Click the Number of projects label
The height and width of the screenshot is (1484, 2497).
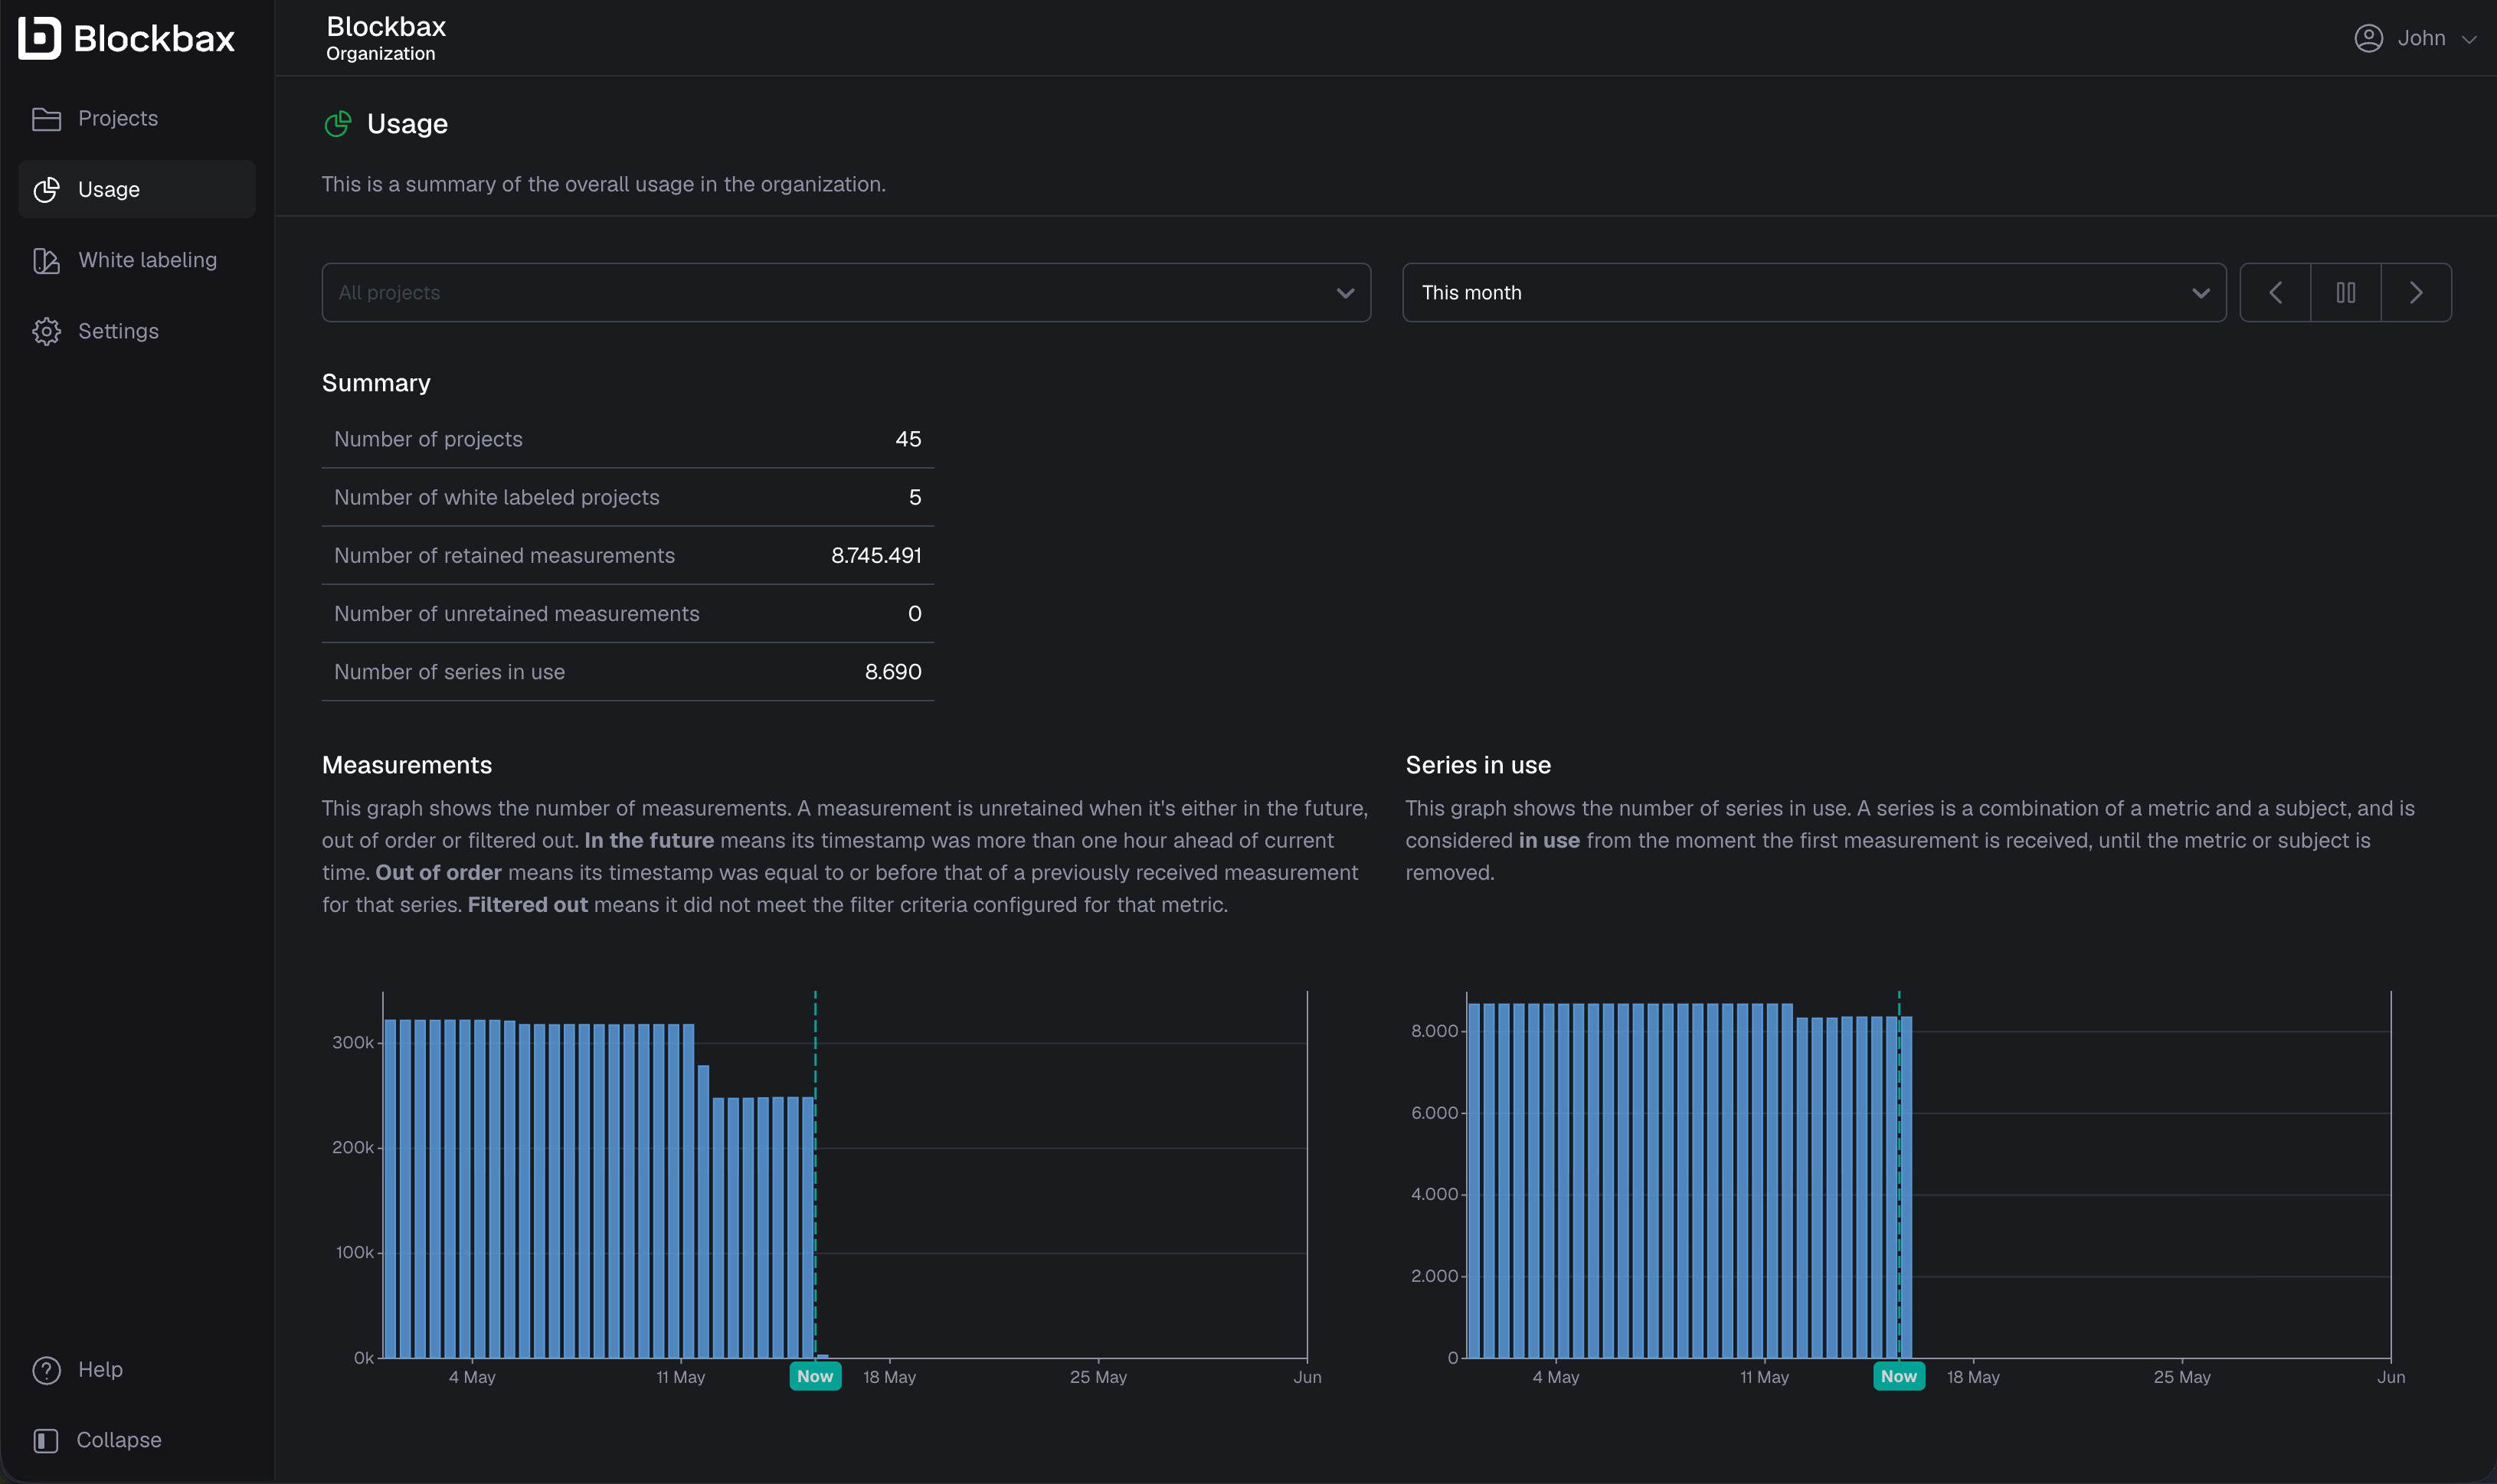[428, 439]
